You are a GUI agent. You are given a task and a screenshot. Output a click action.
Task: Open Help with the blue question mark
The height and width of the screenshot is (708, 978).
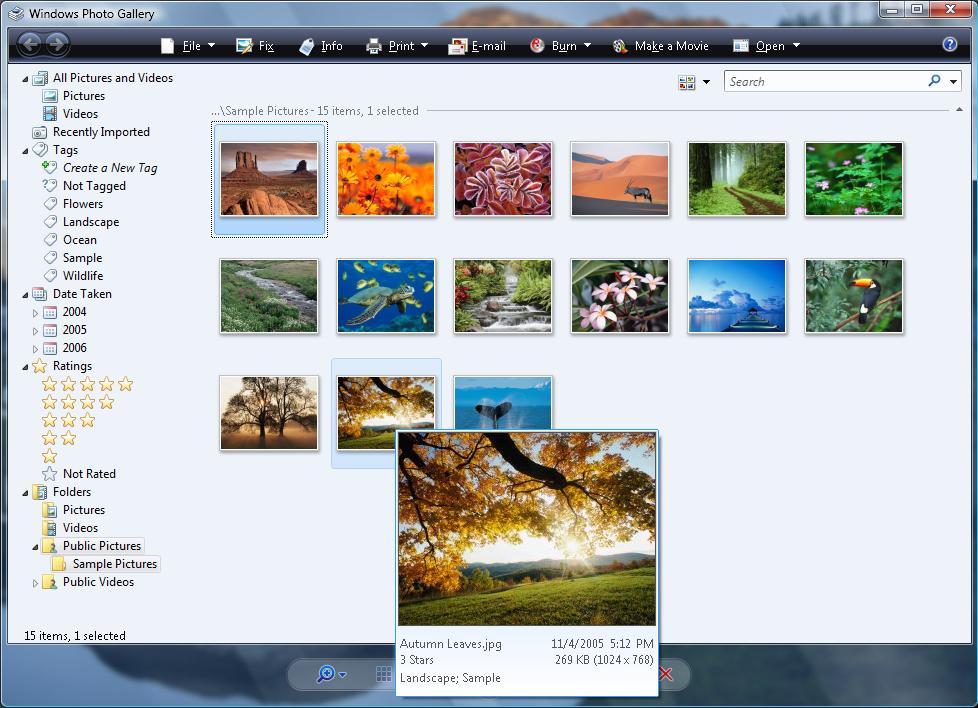tap(950, 45)
